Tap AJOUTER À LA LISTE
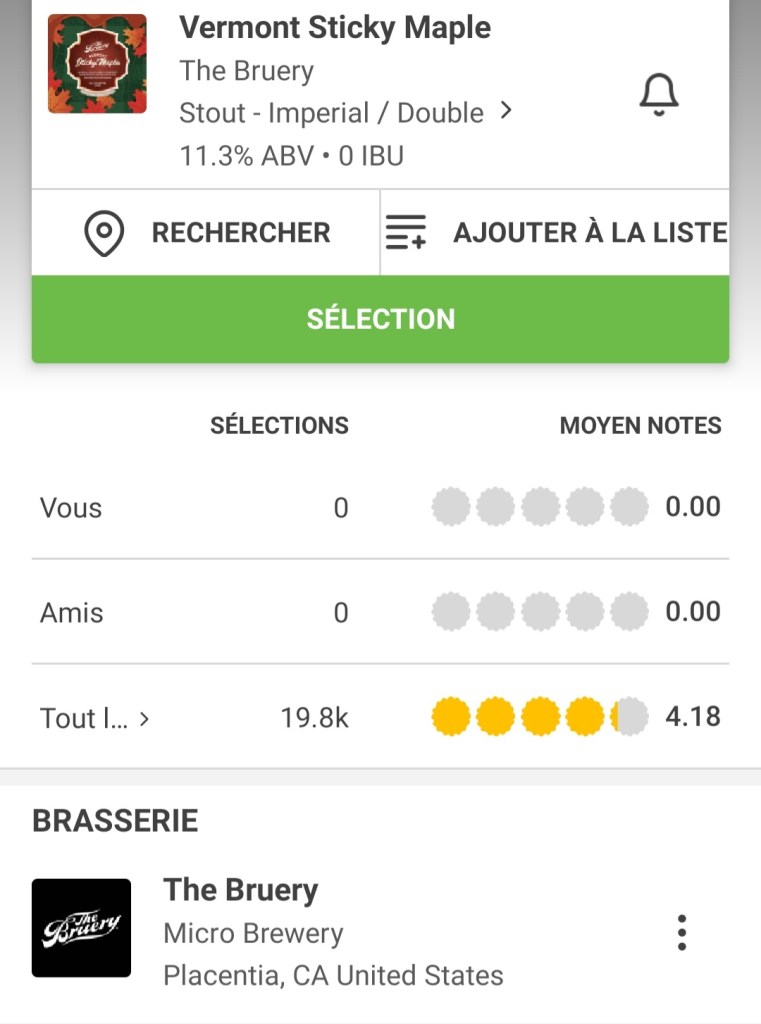This screenshot has height=1024, width=761. tap(589, 233)
